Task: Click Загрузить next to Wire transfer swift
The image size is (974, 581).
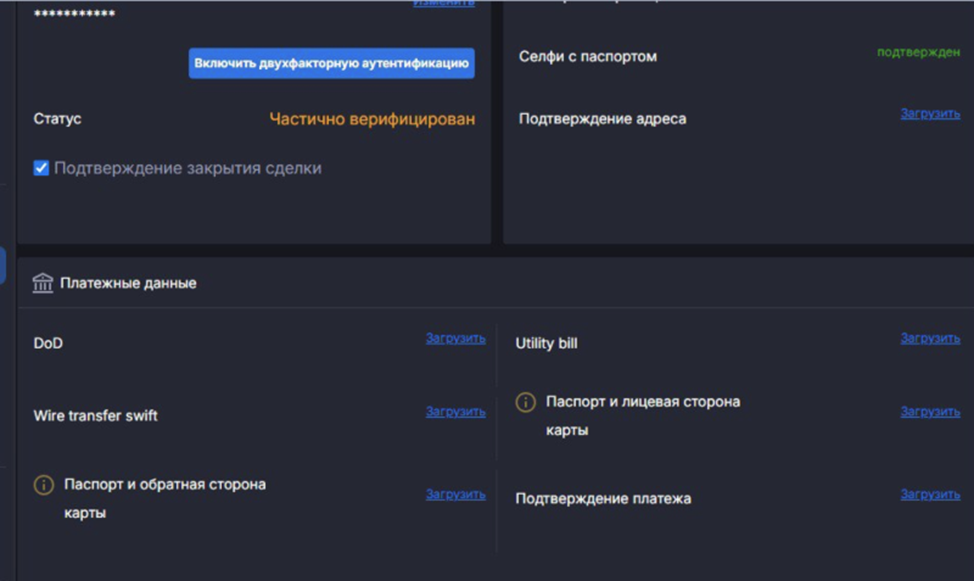Action: [455, 411]
